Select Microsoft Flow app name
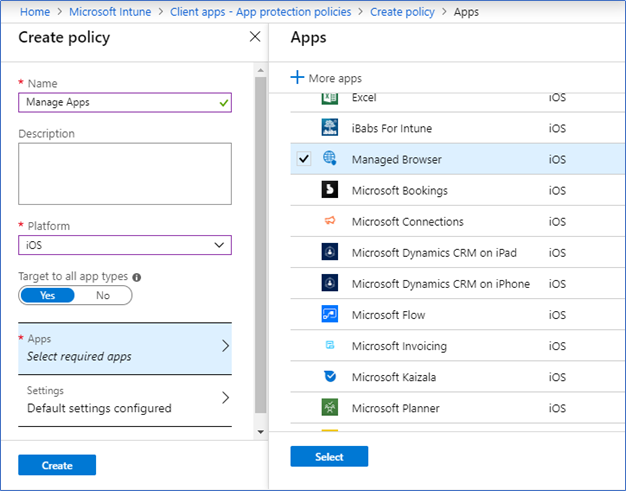 click(x=388, y=315)
